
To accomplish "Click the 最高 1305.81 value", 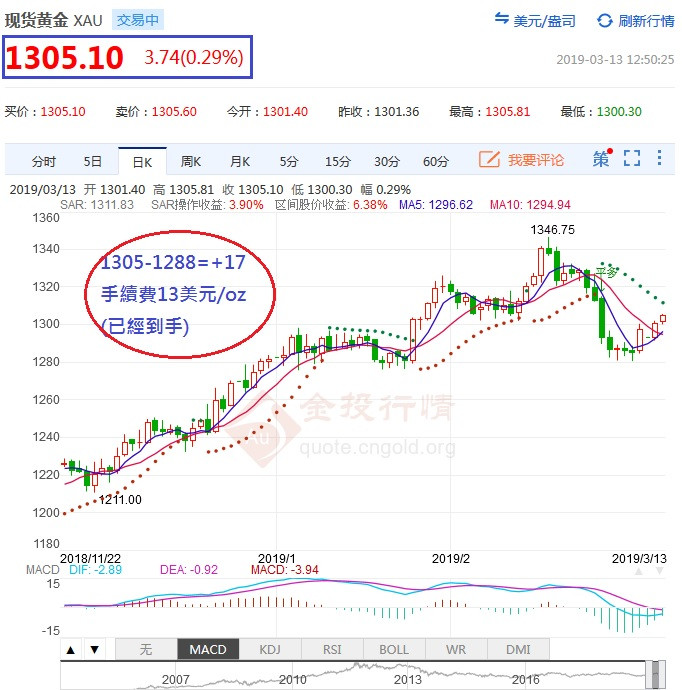I will tap(508, 111).
